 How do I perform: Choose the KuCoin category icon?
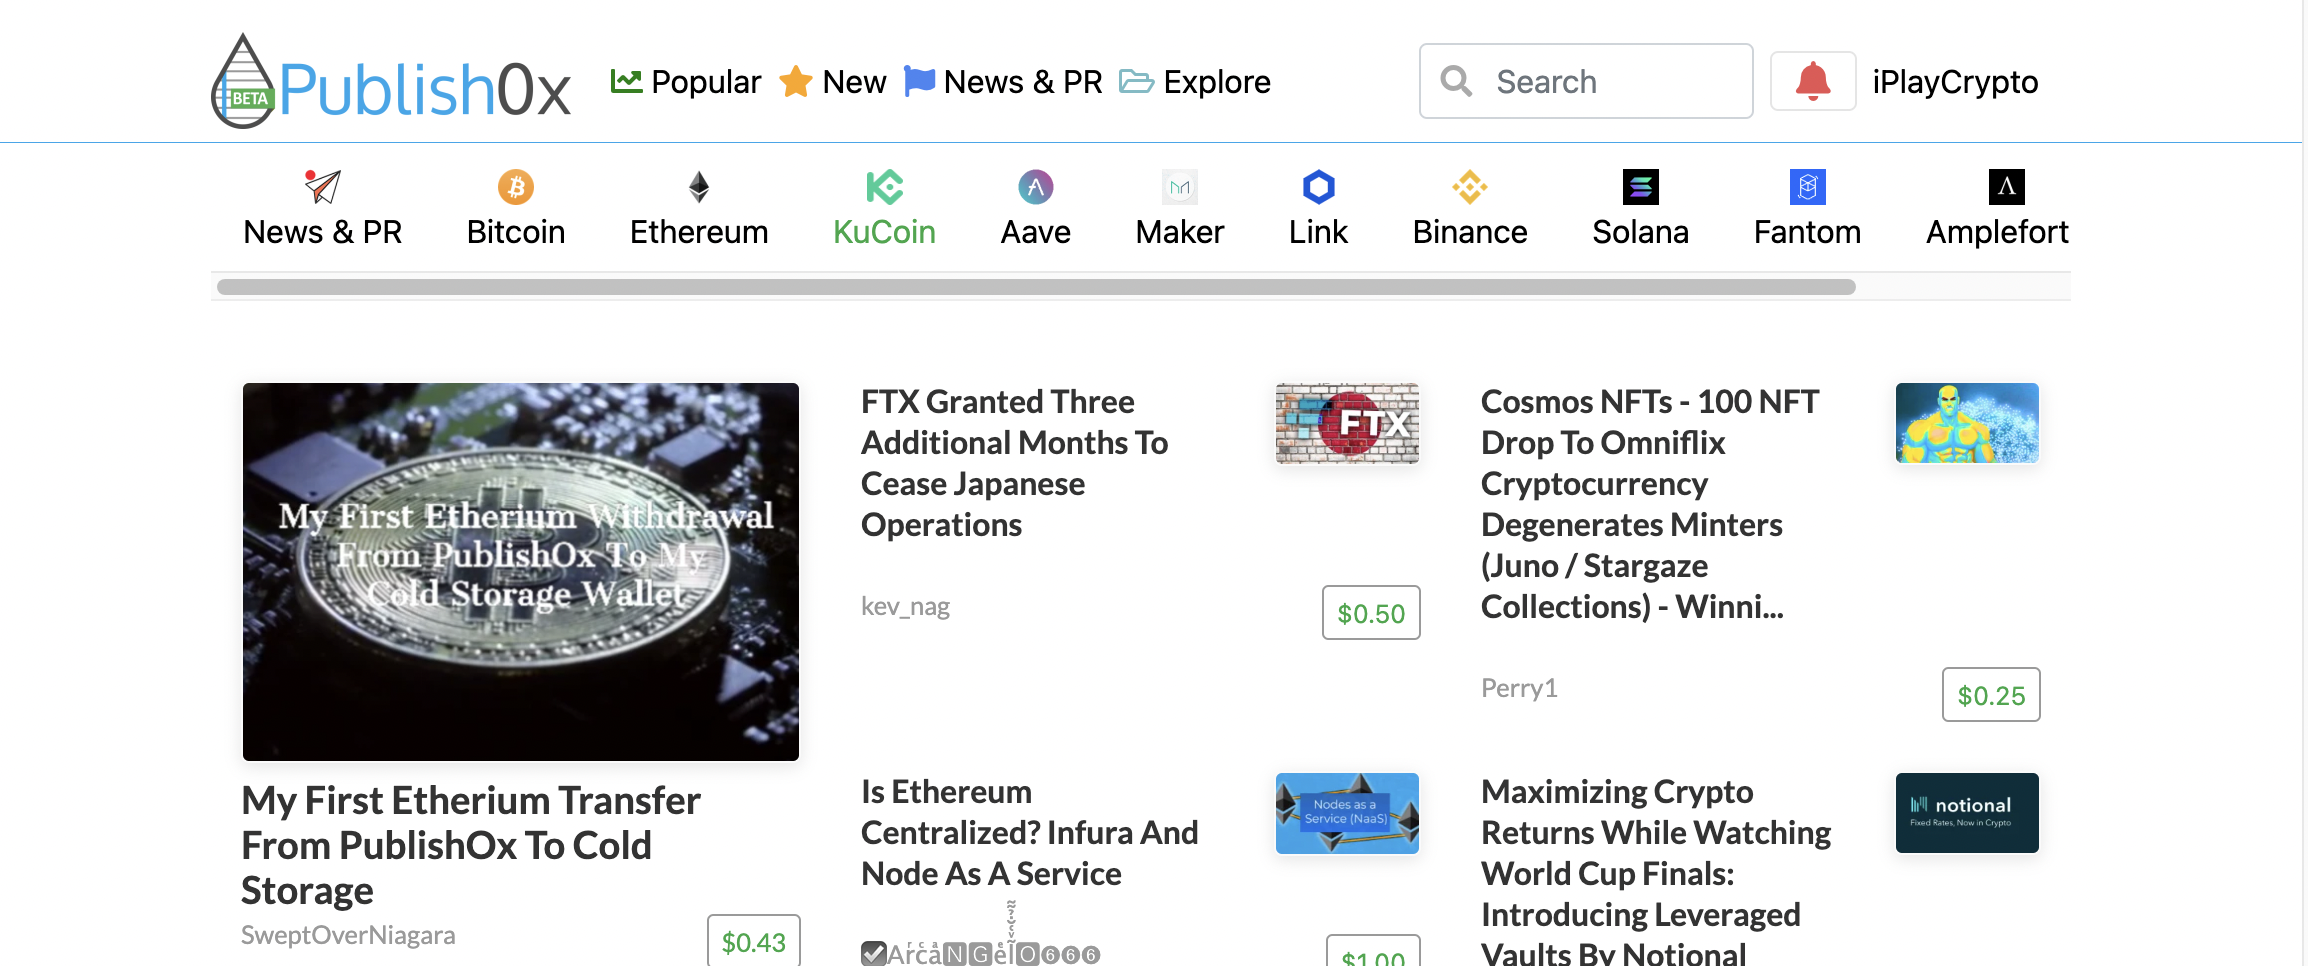[x=884, y=187]
